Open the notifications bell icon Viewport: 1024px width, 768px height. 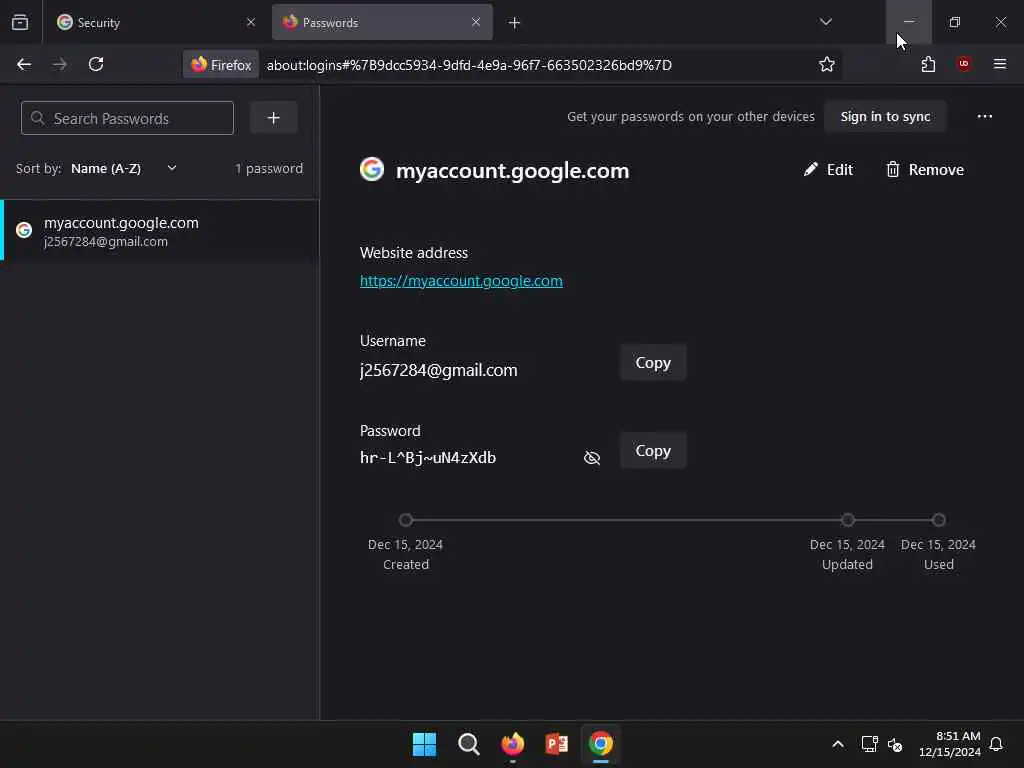997,744
